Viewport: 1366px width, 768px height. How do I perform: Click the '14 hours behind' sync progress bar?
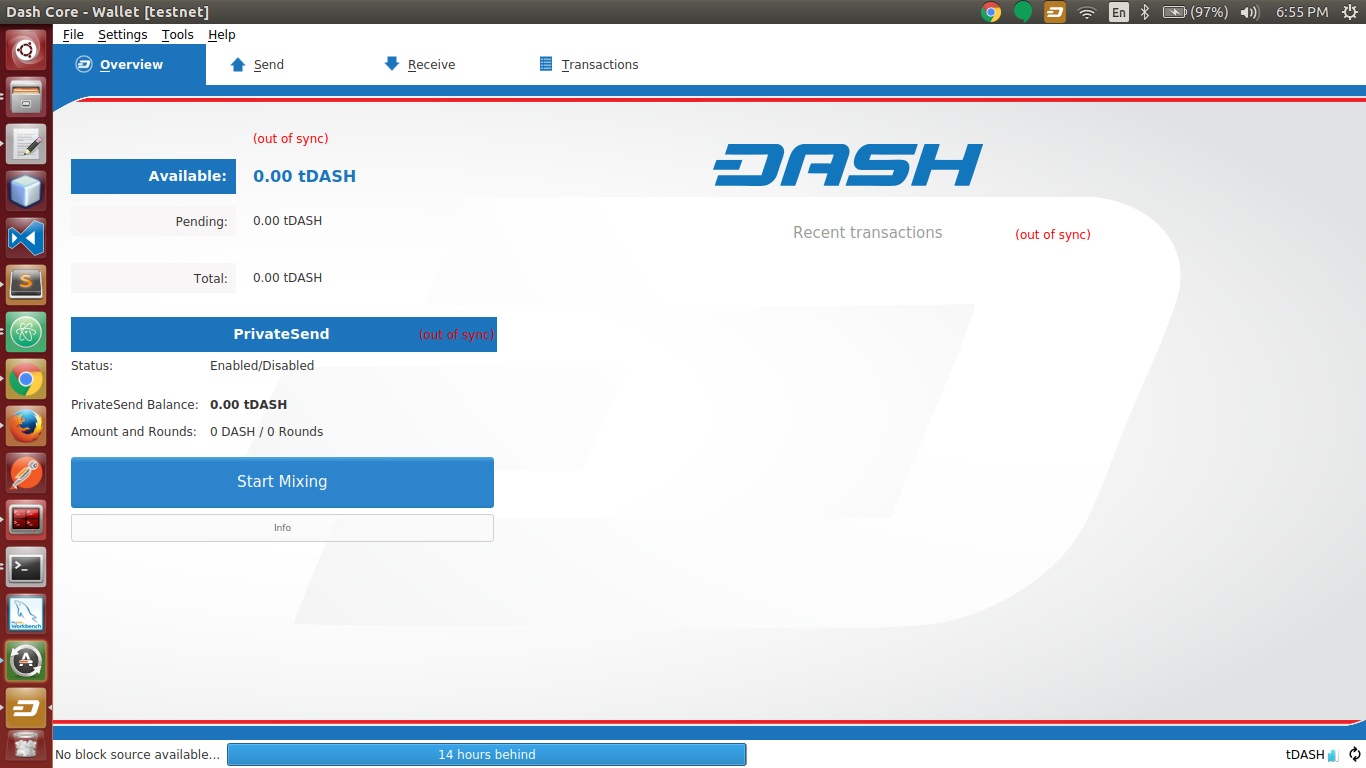(487, 754)
